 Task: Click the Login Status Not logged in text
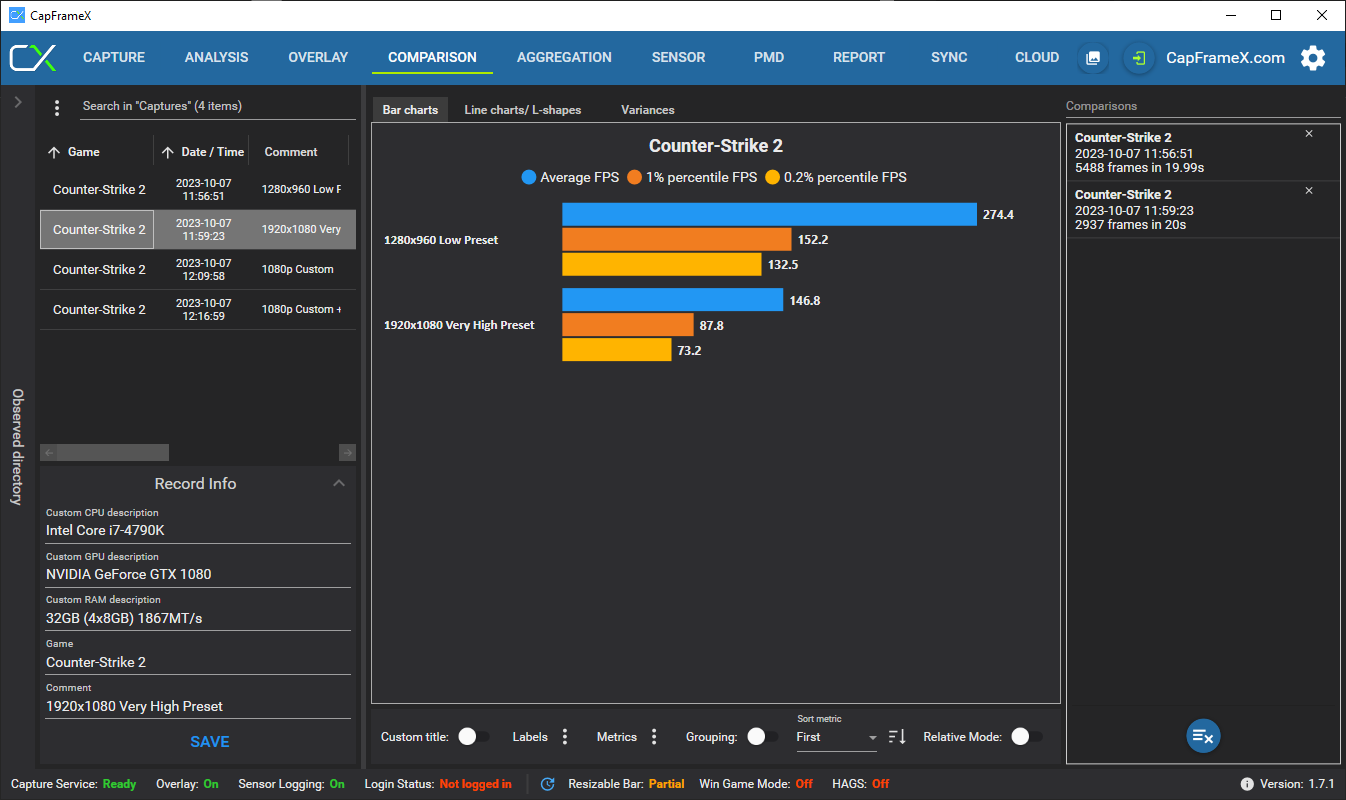coord(475,784)
